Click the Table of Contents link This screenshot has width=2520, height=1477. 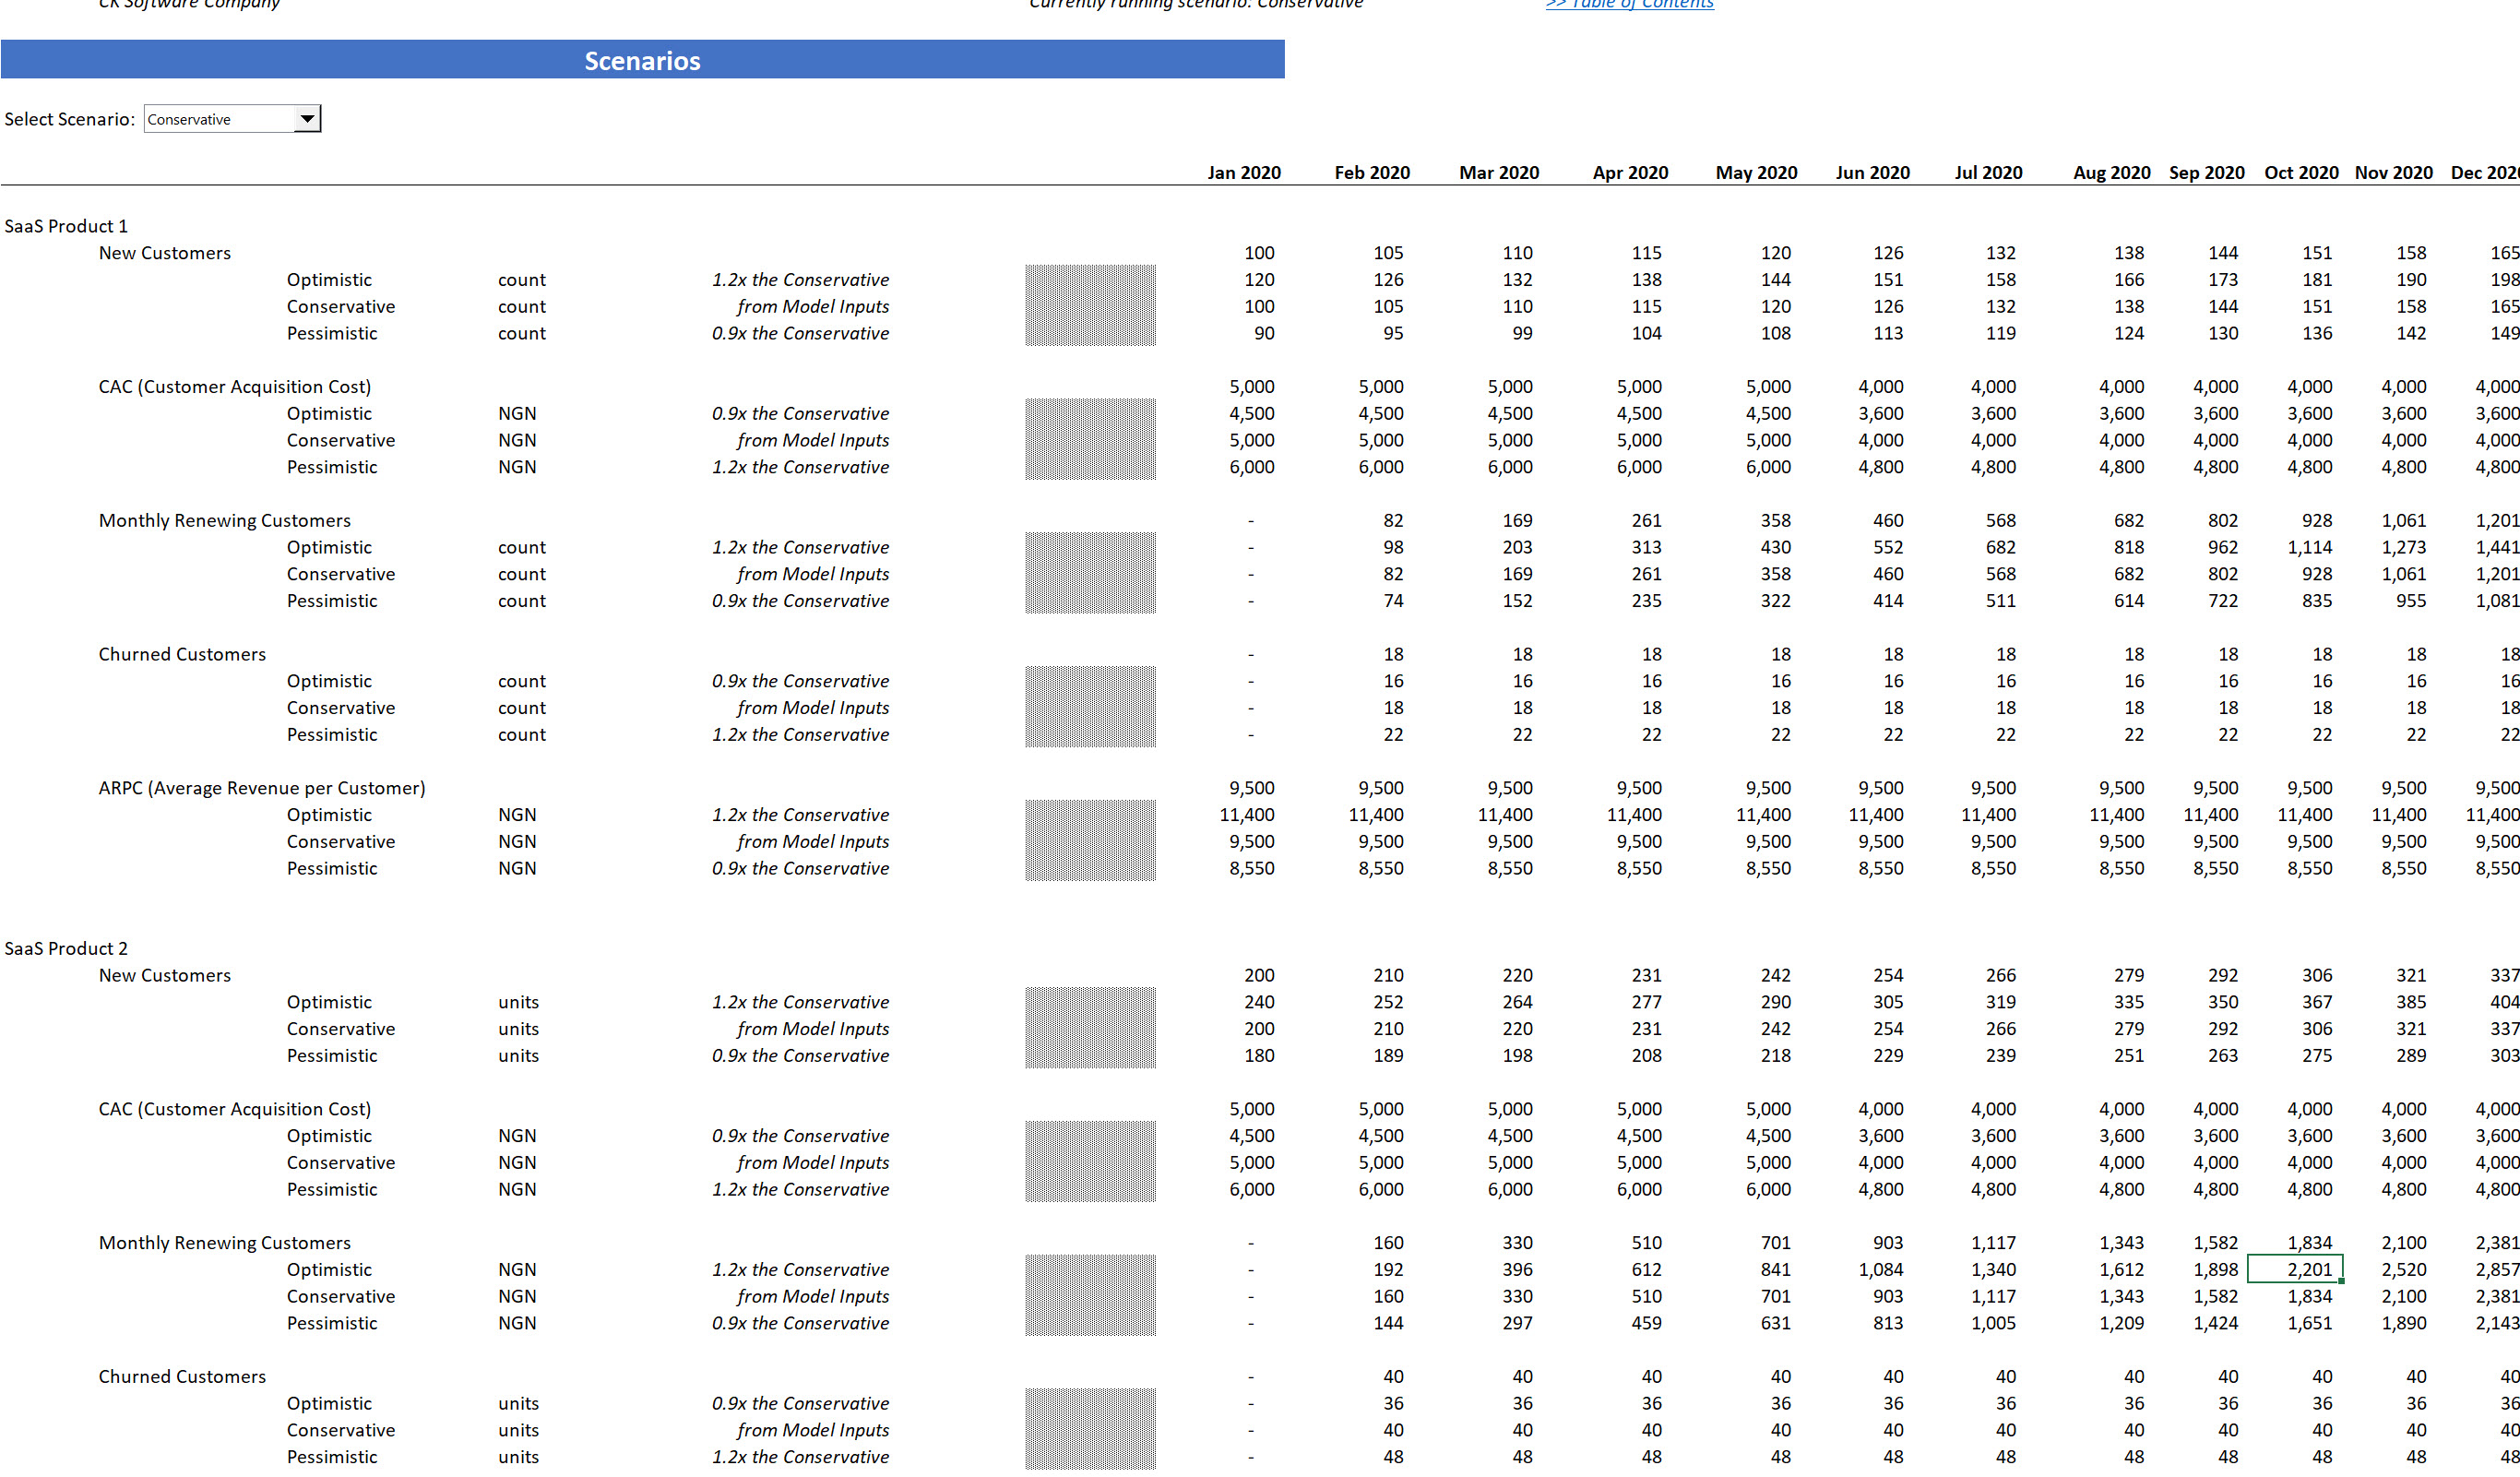coord(1629,4)
